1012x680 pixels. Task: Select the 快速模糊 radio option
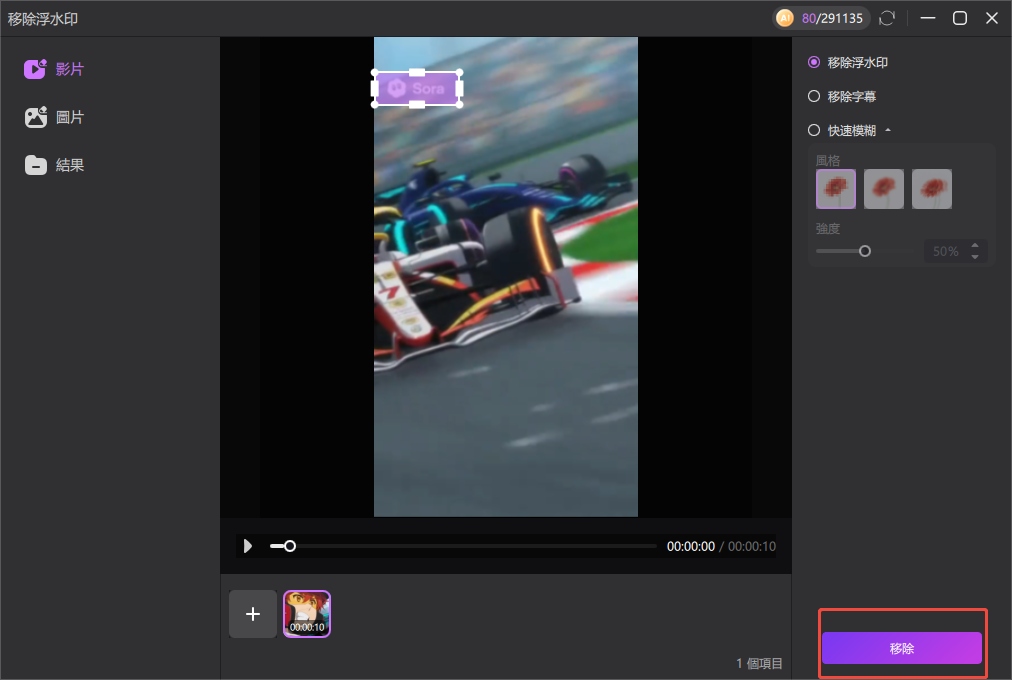coord(814,130)
